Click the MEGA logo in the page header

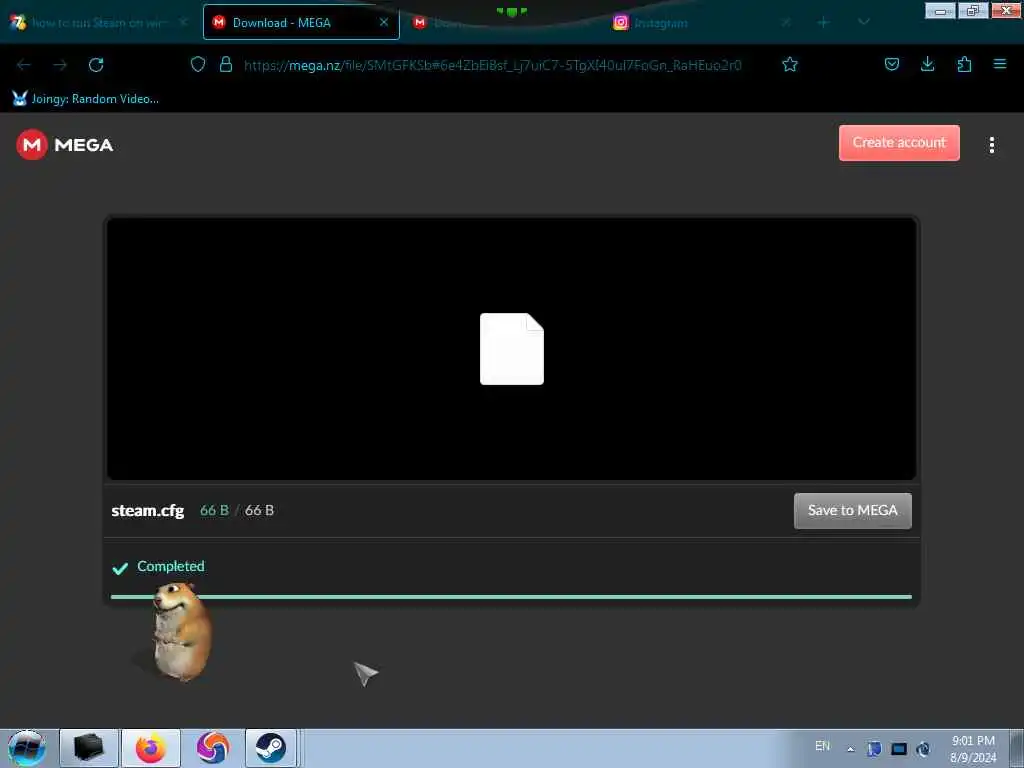(x=65, y=144)
